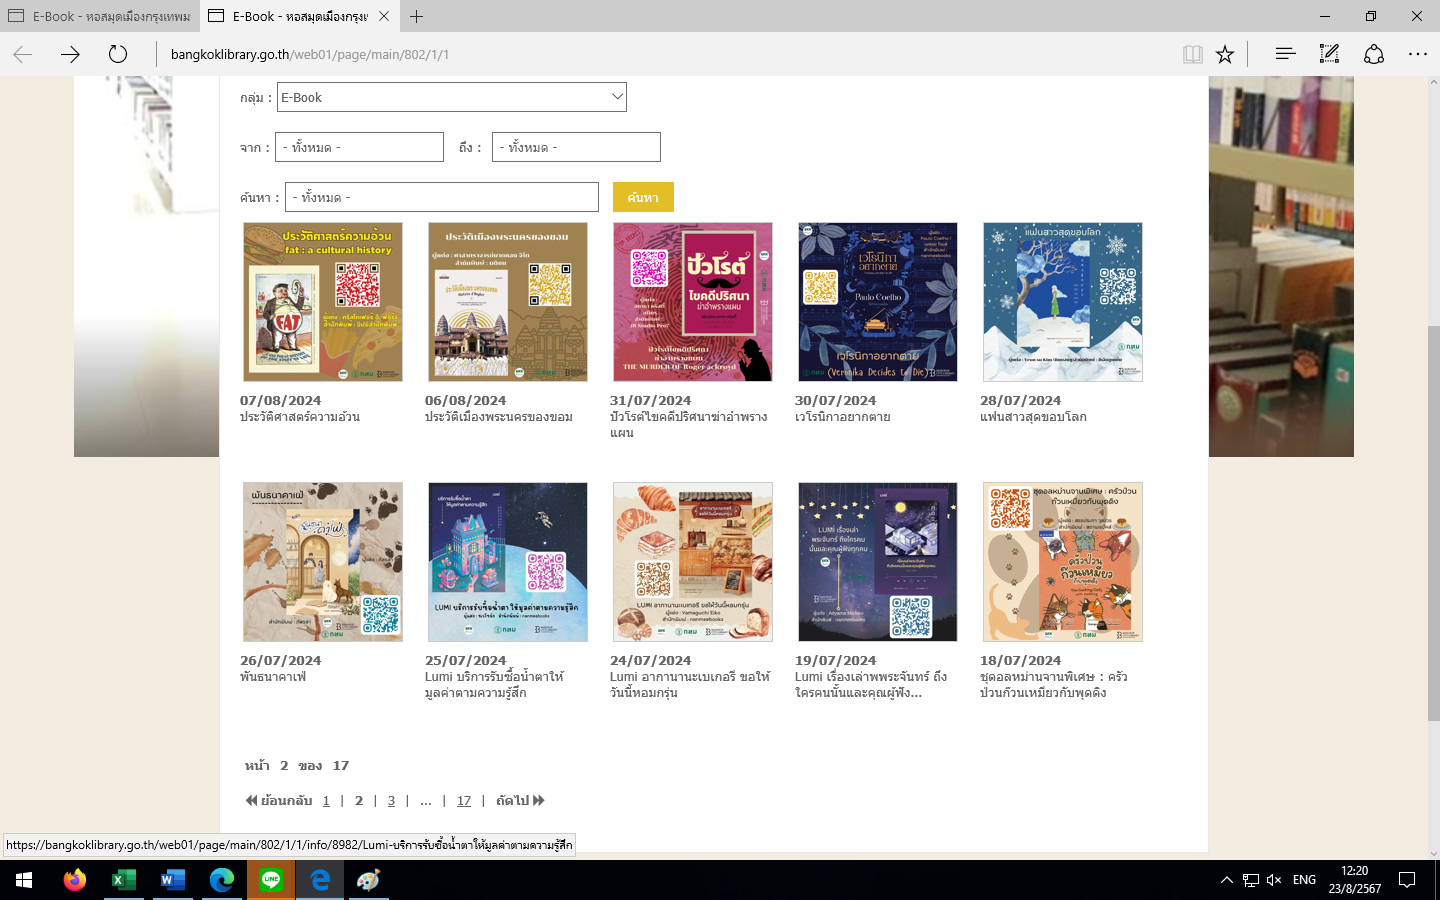Go forward with the arrow icon
This screenshot has width=1440, height=900.
tap(70, 54)
